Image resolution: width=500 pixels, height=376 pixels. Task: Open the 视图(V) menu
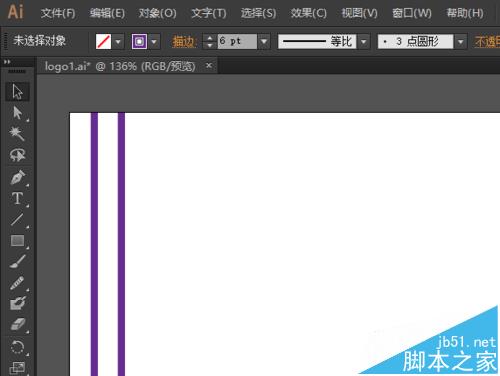click(x=359, y=13)
